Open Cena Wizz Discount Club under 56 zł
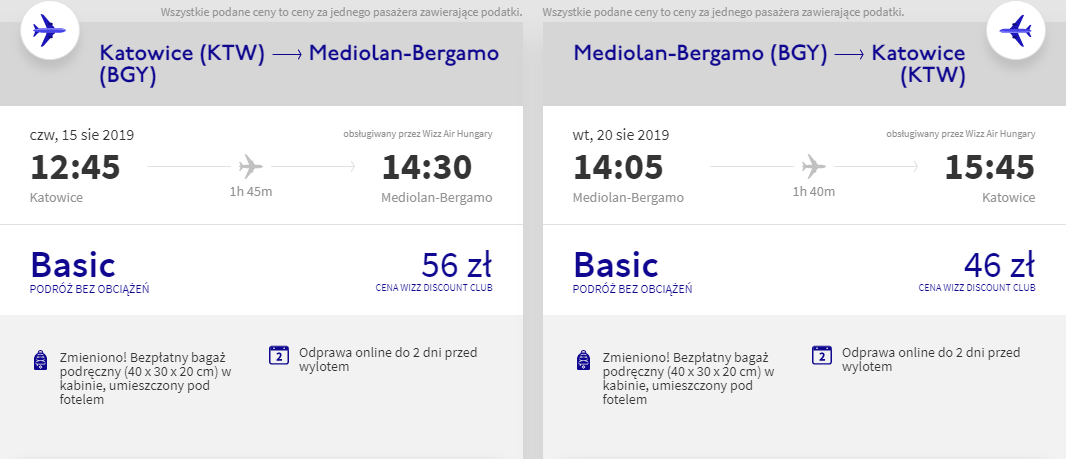 click(434, 288)
